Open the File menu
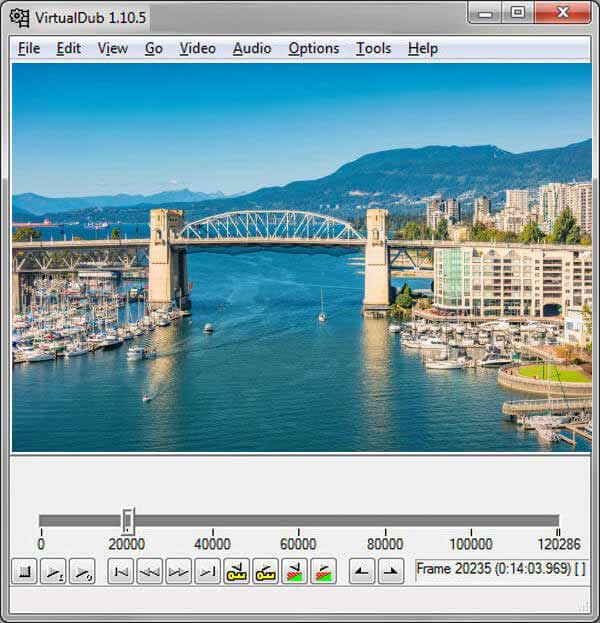600x623 pixels. click(29, 48)
